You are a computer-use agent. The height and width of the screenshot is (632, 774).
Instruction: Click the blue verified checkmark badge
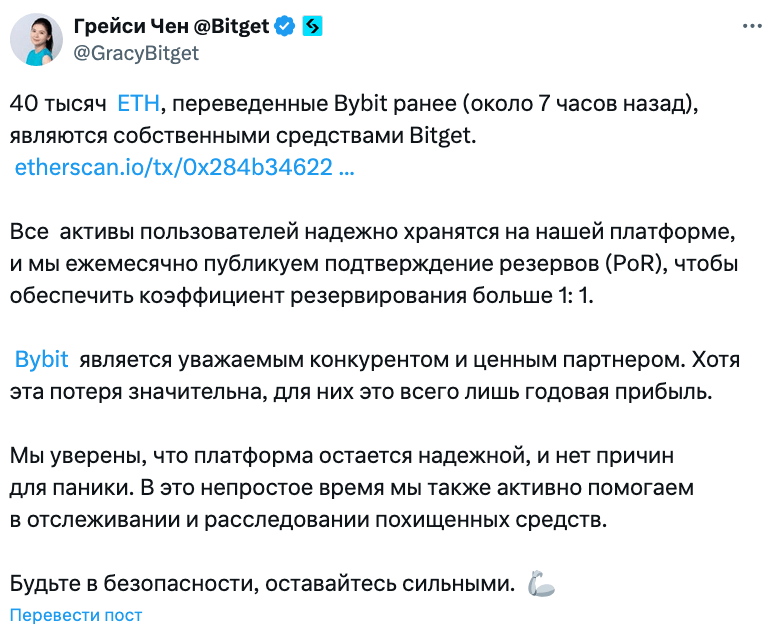coord(285,26)
